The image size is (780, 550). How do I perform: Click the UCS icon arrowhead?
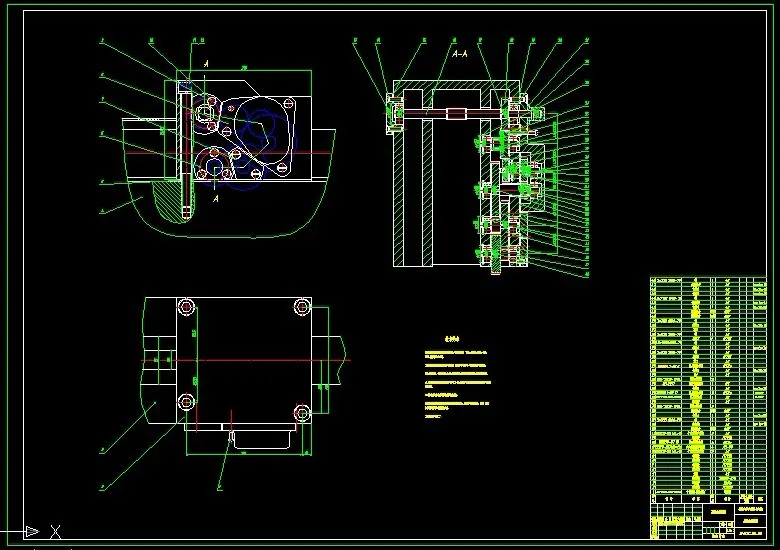coord(32,531)
